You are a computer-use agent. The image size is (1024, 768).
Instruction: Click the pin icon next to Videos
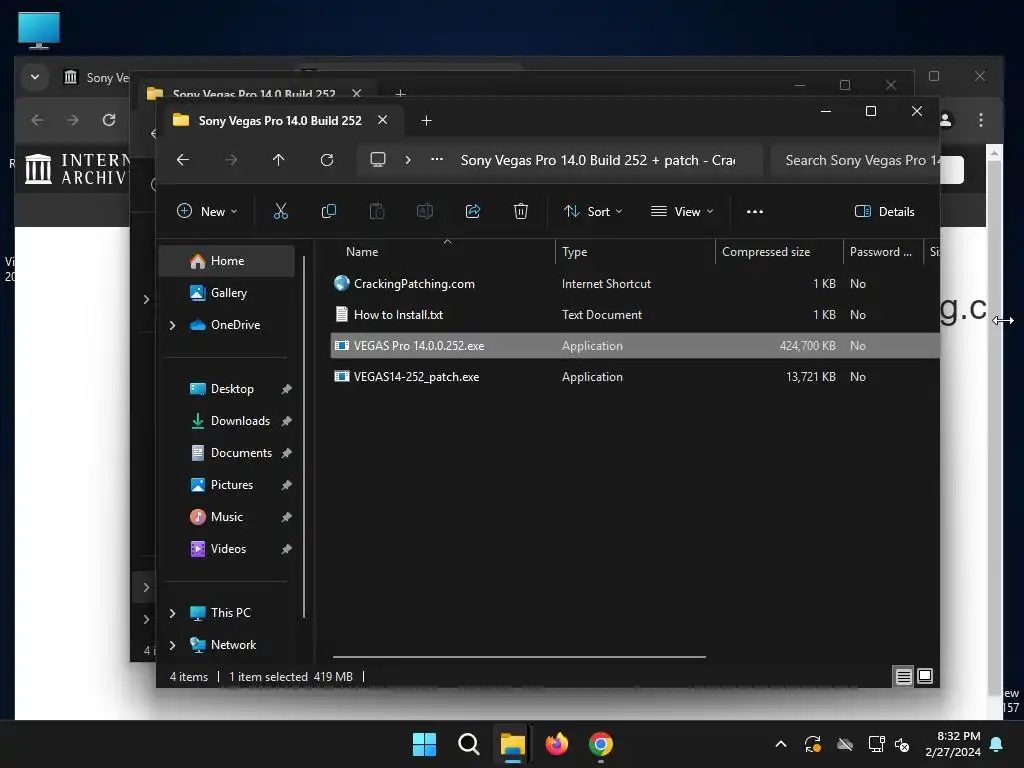coord(286,549)
